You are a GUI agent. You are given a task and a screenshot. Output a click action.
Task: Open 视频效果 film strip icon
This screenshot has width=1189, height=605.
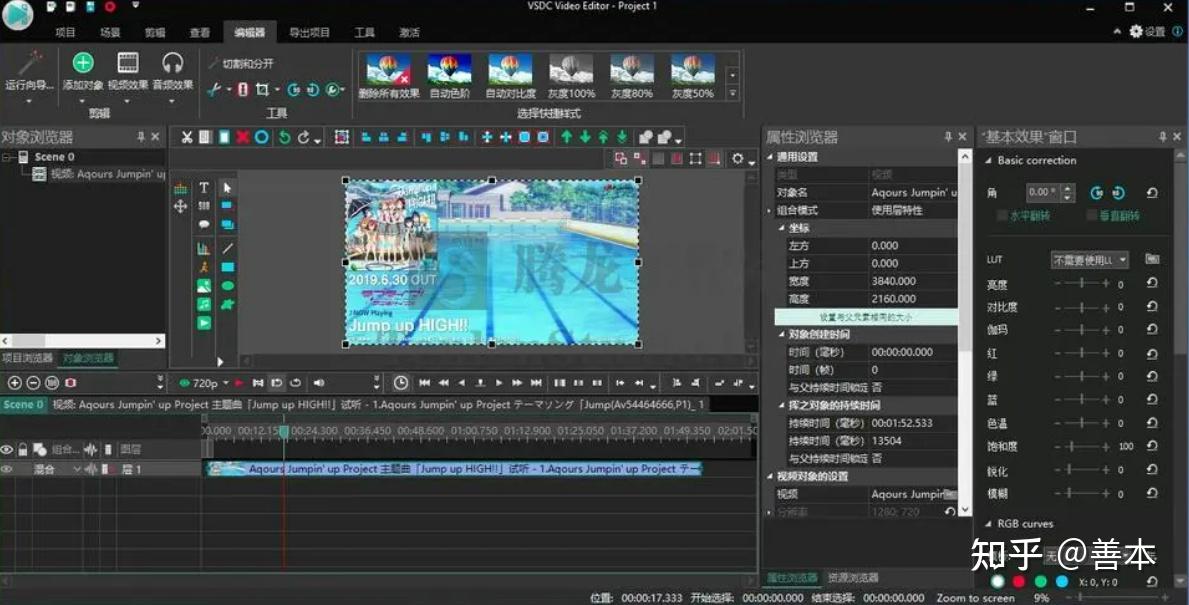coord(127,63)
